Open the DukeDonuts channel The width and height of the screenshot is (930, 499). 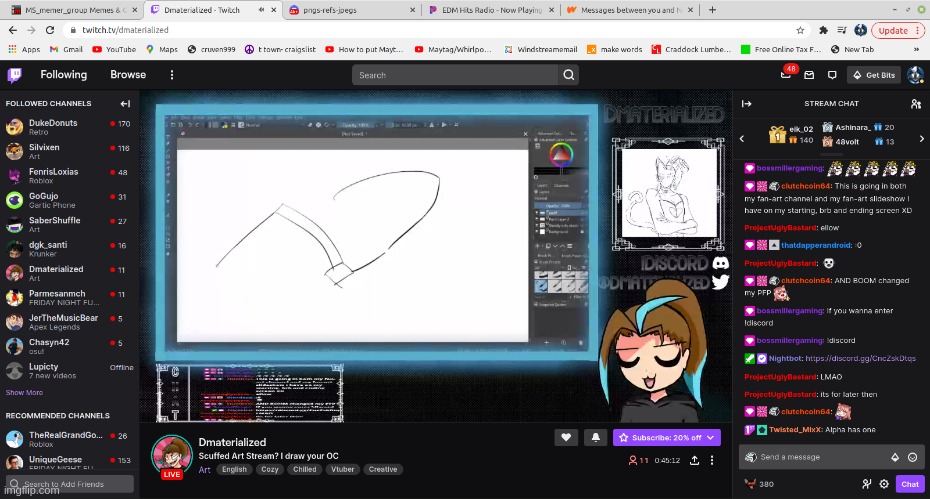[x=69, y=126]
